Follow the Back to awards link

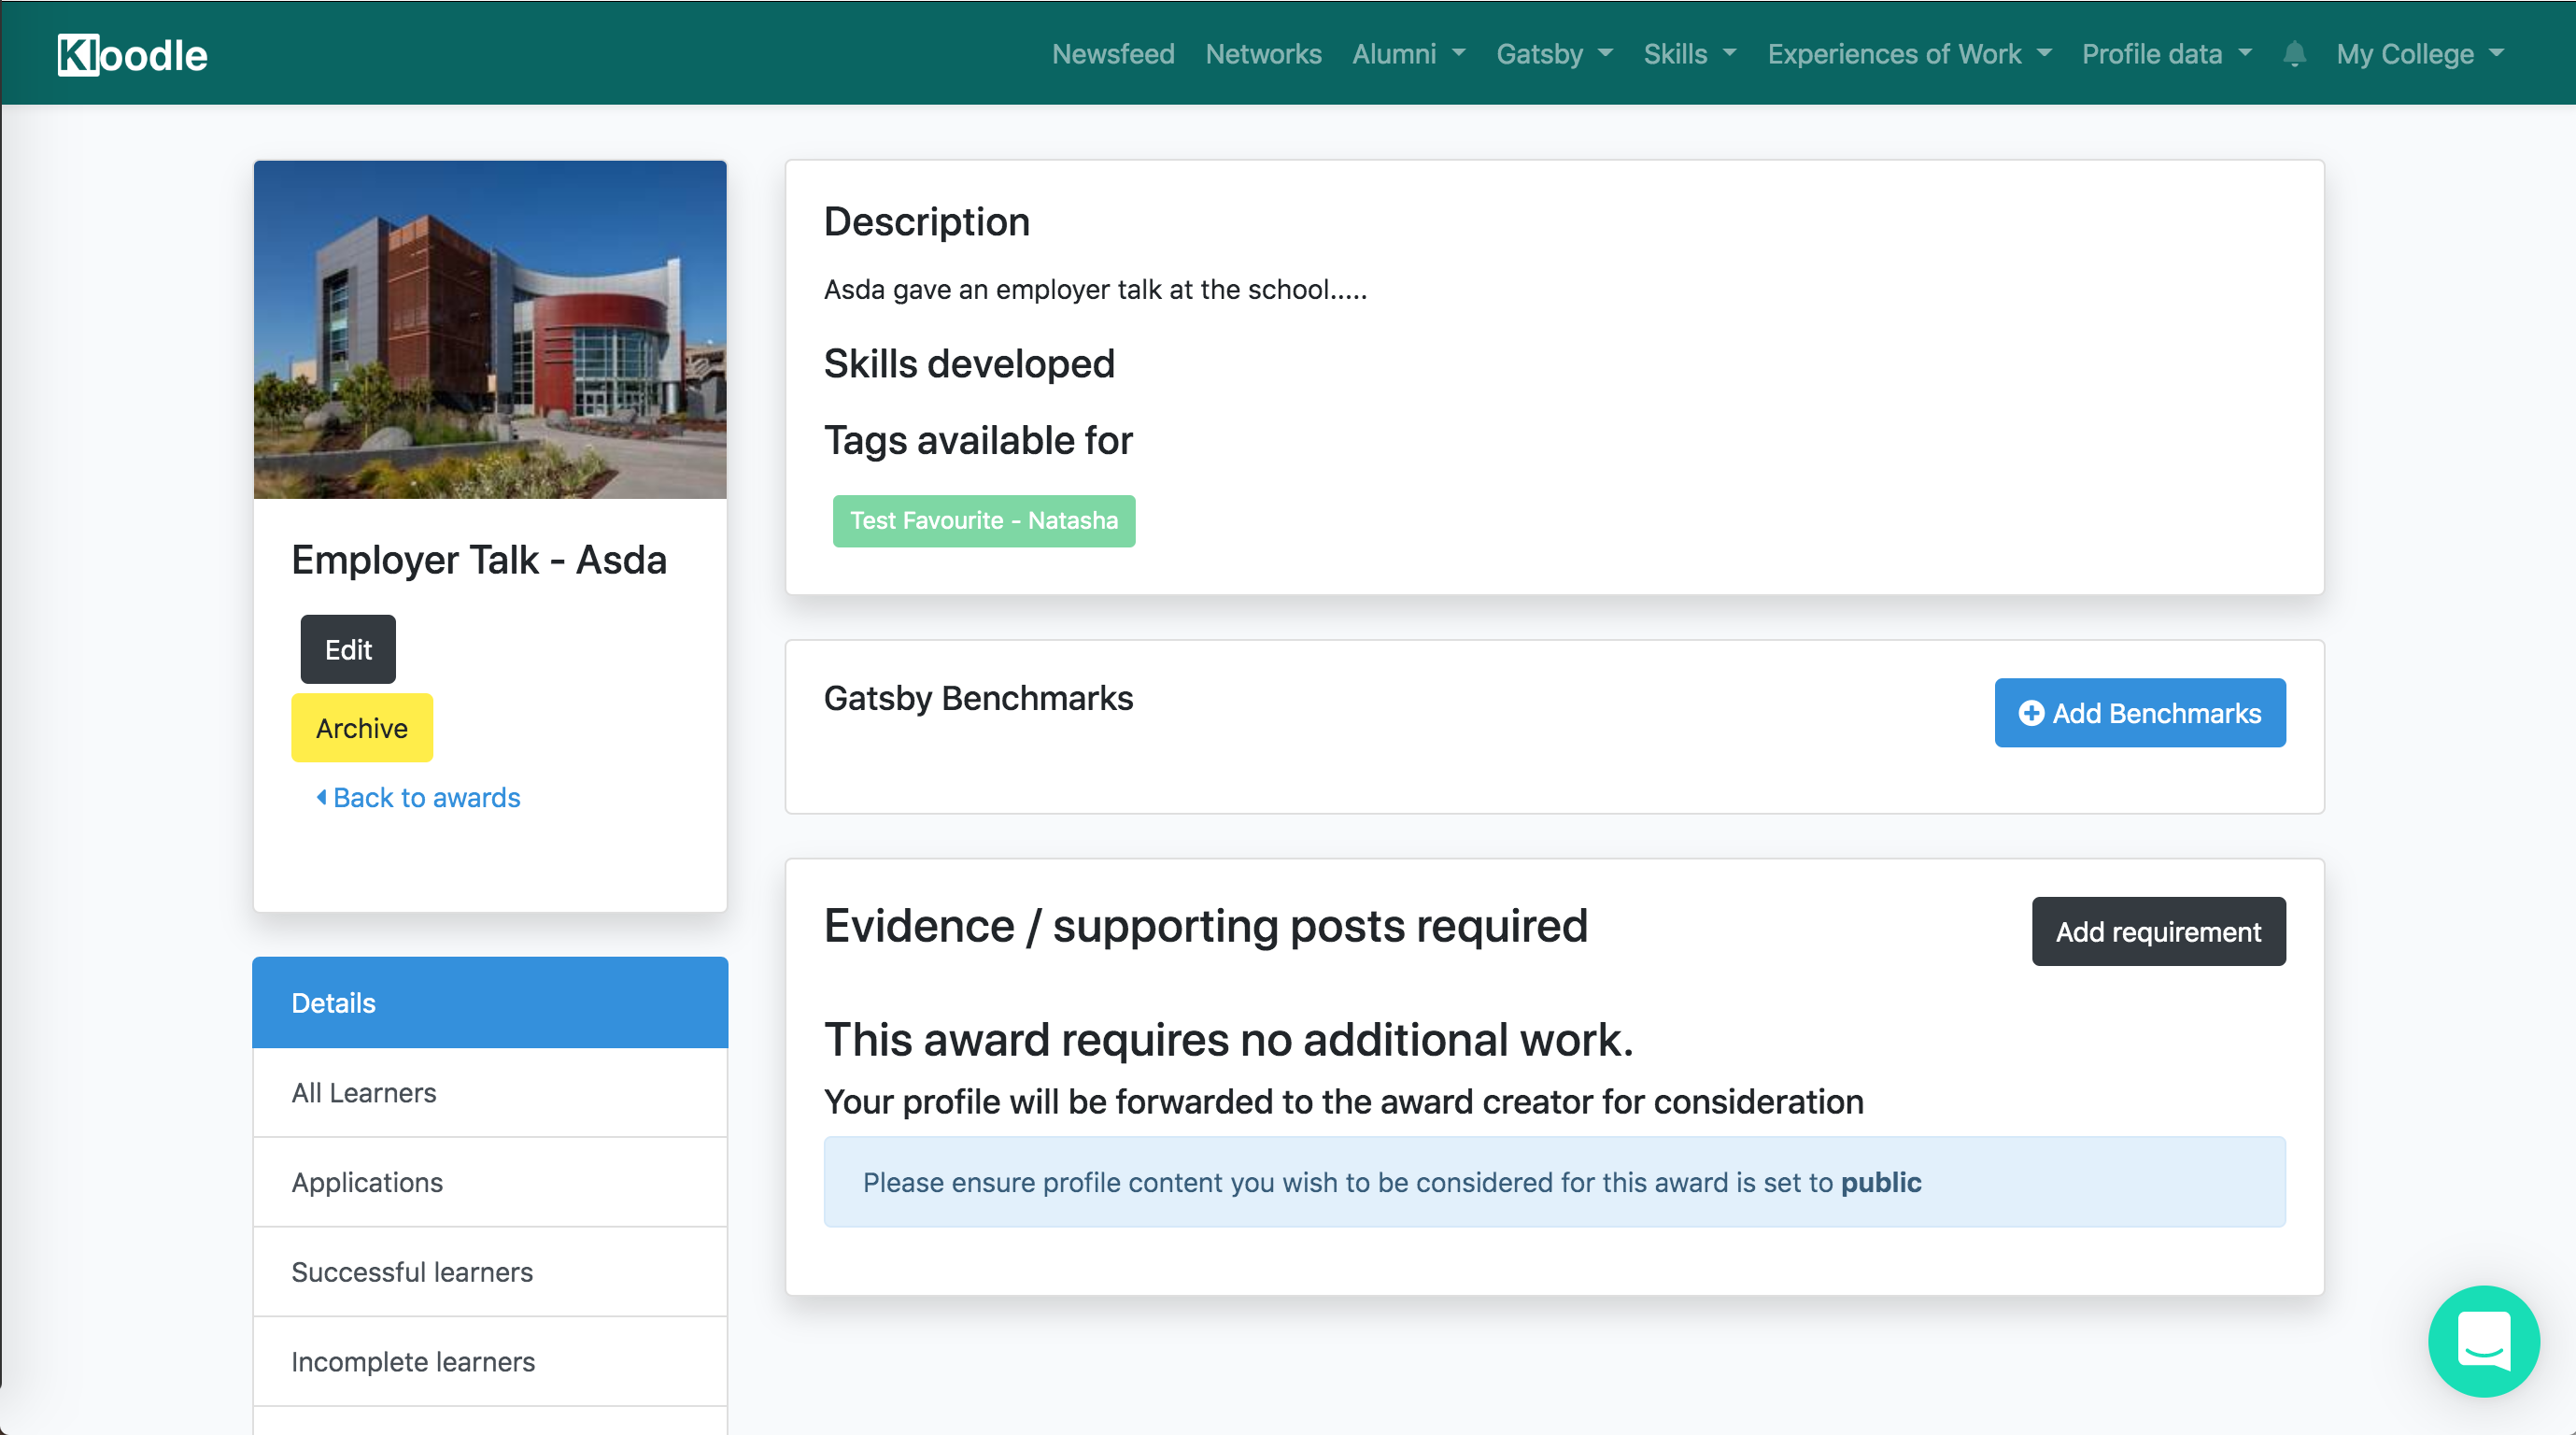[418, 797]
